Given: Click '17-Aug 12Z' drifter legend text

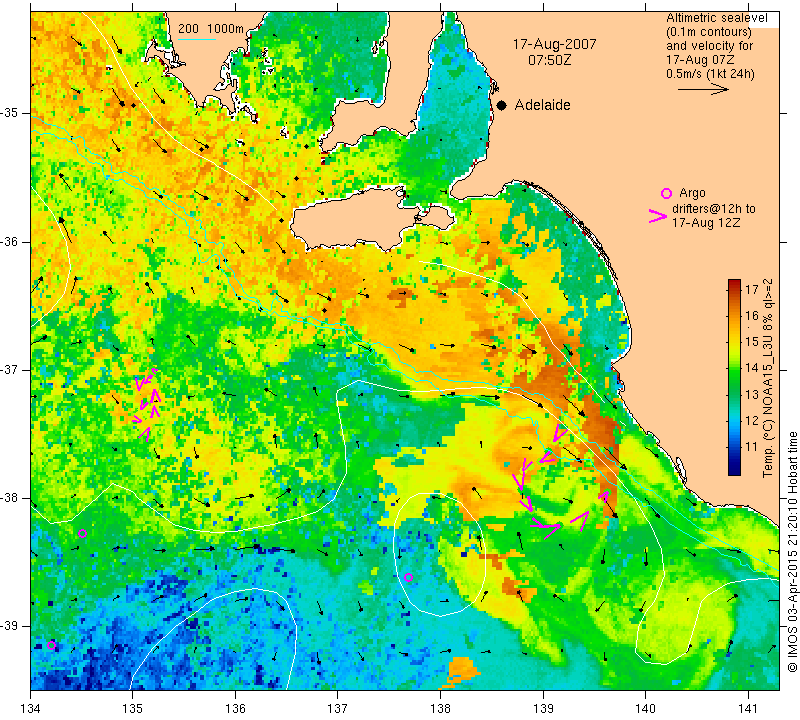Looking at the screenshot, I should point(706,223).
